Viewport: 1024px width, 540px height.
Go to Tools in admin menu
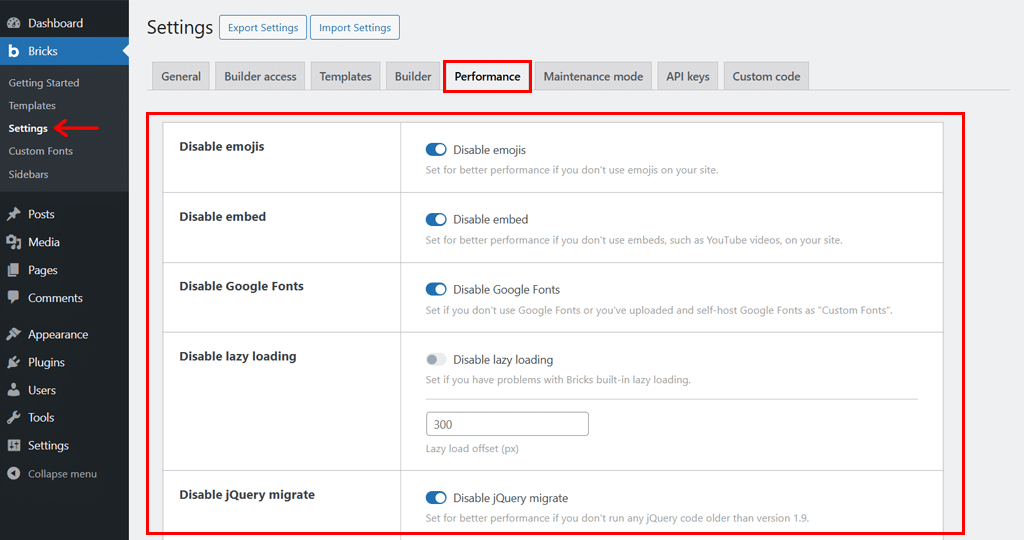coord(64,418)
